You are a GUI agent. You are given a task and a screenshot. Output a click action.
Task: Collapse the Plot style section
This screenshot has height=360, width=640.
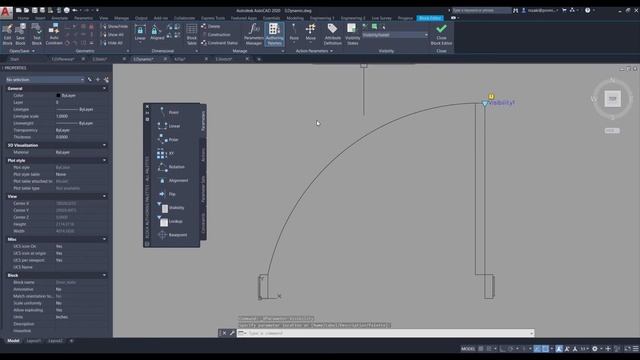(104, 160)
